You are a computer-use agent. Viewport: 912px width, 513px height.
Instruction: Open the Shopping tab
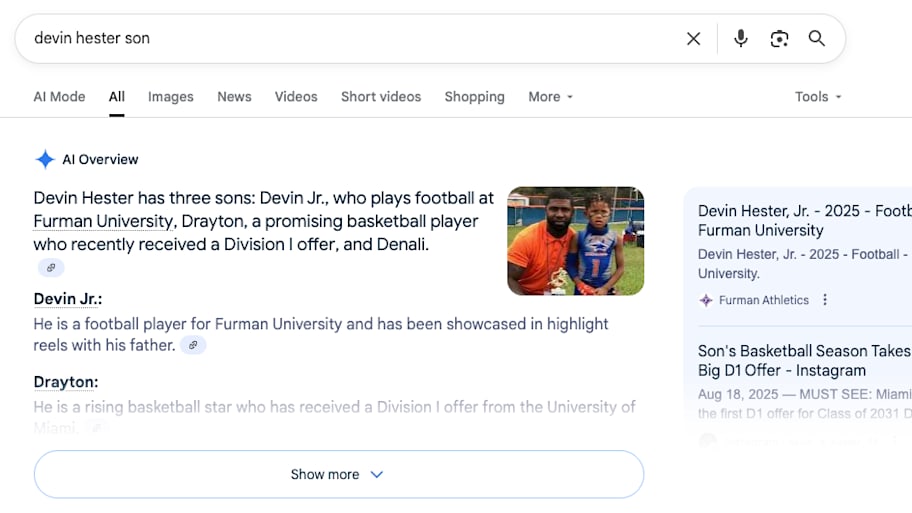475,97
